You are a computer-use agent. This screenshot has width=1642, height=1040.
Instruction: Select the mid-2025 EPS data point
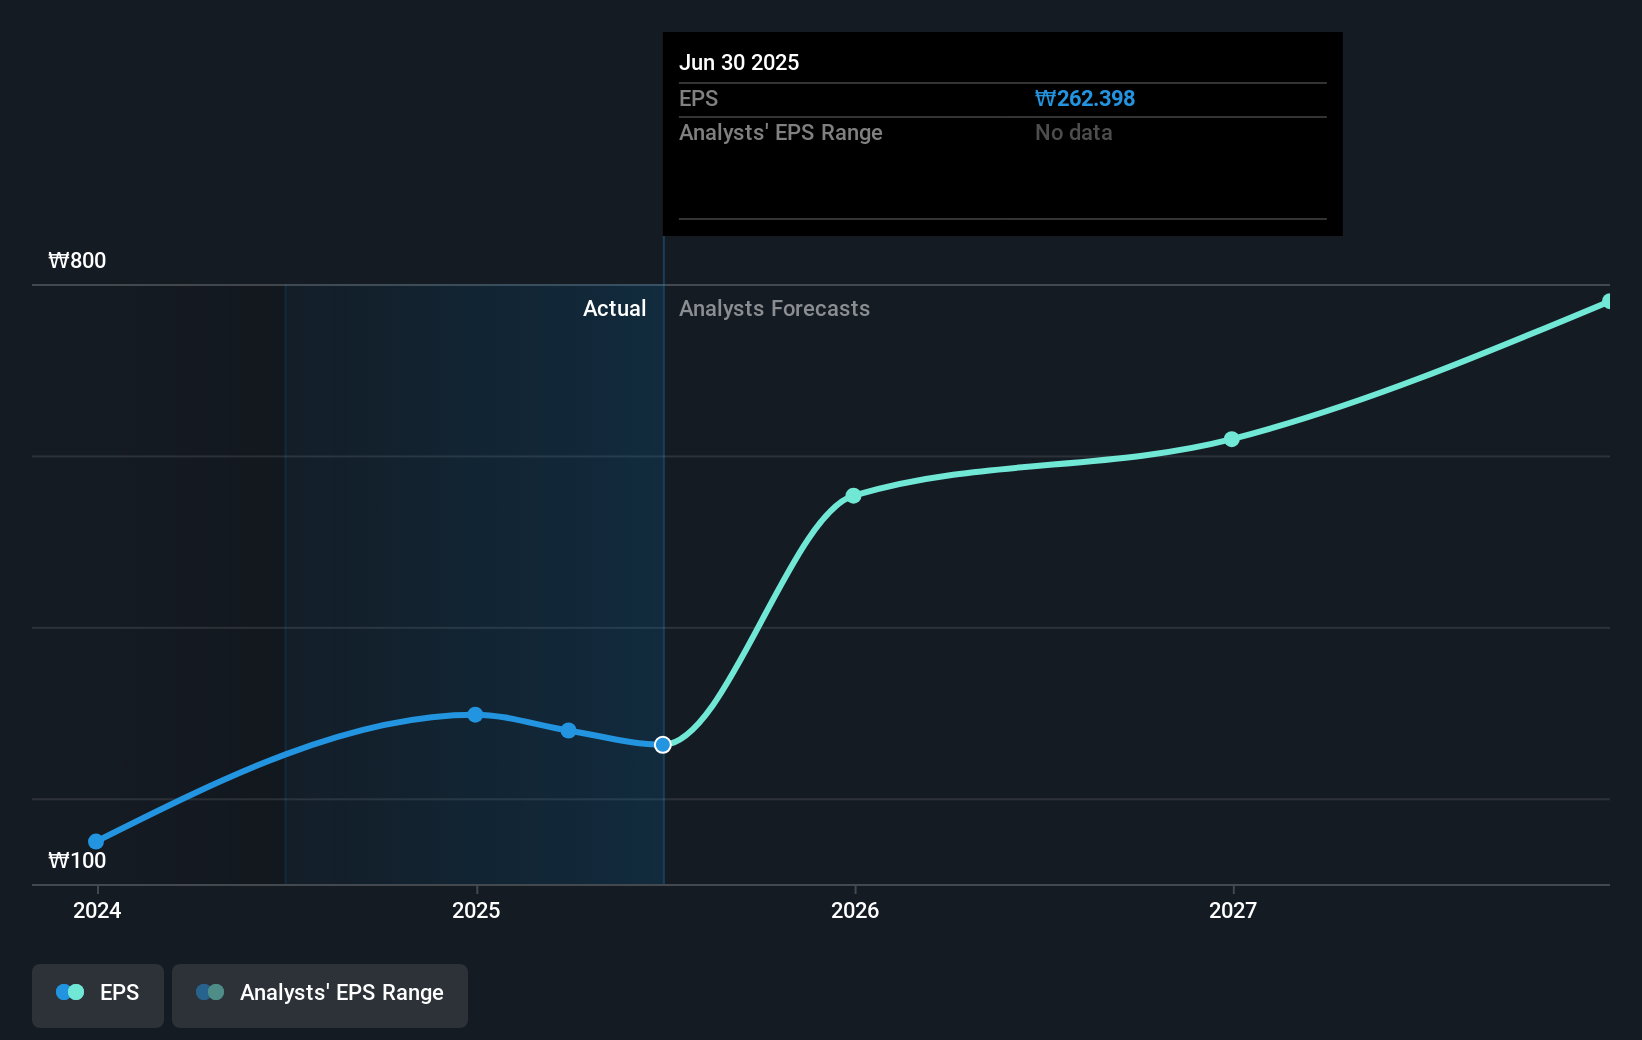(568, 731)
